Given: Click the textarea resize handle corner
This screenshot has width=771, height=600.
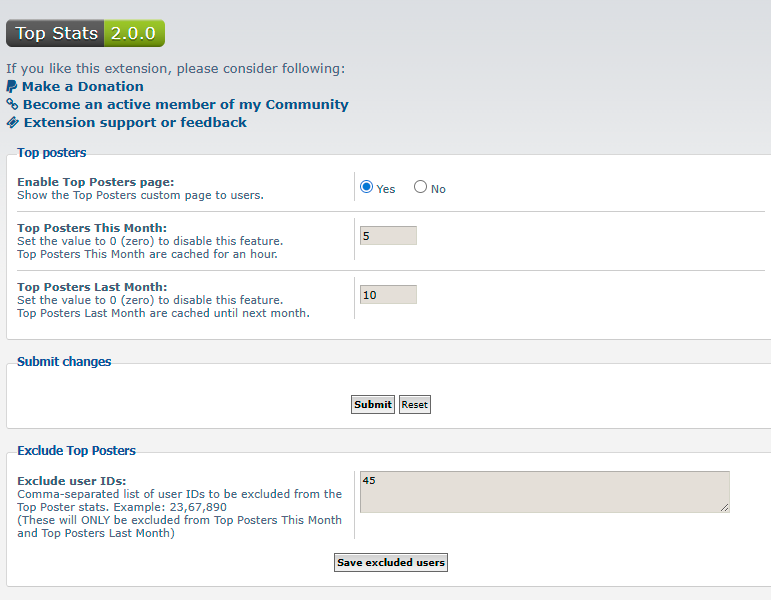Looking at the screenshot, I should 724,508.
